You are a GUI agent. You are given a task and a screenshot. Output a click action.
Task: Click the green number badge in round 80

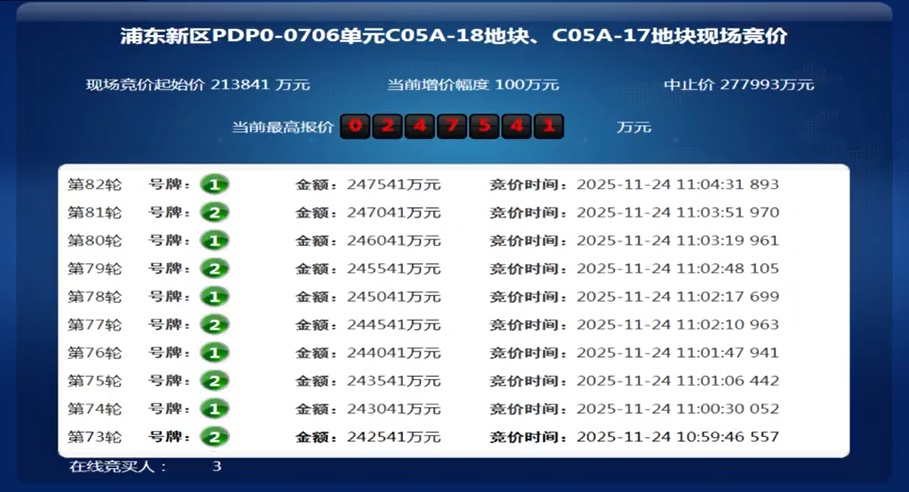214,240
